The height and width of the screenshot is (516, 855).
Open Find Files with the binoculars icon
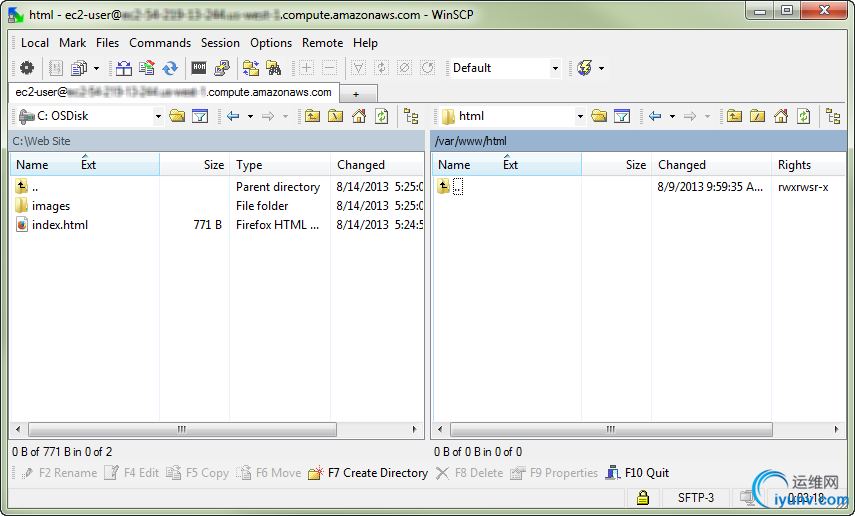[x=274, y=68]
